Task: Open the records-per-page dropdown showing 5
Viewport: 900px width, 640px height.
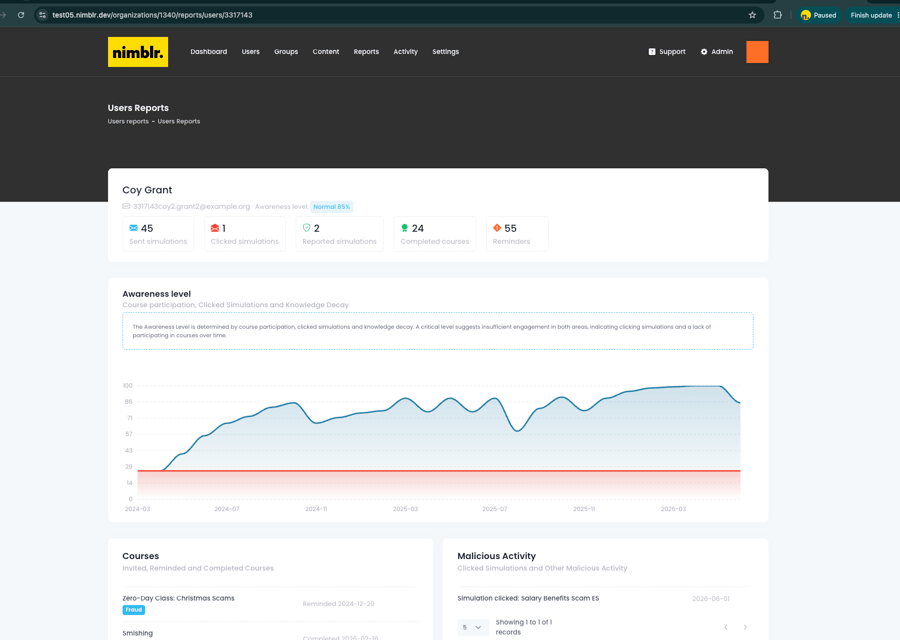Action: click(473, 627)
